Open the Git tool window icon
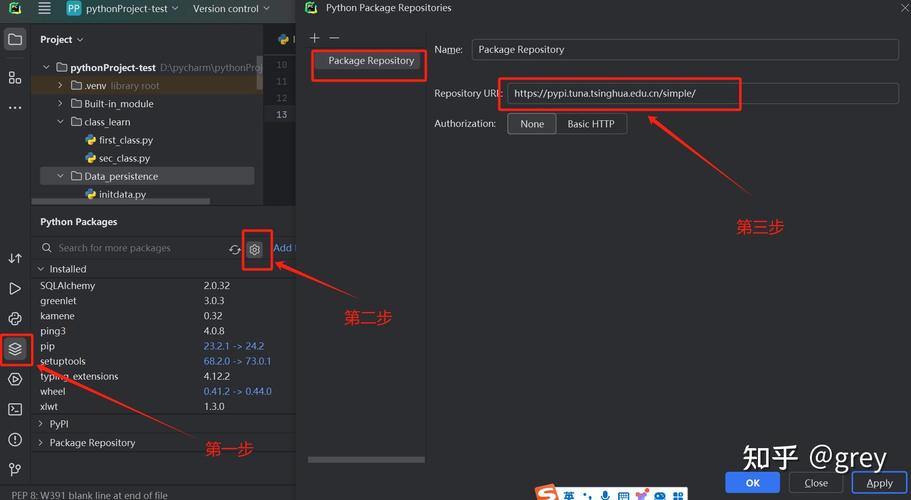911x500 pixels. 15,469
